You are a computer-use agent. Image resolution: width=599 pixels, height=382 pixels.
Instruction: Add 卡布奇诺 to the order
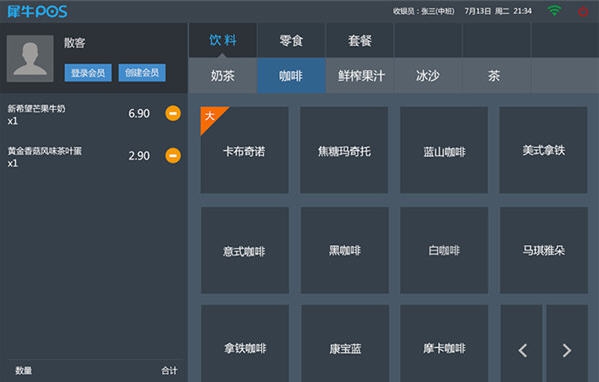tap(244, 150)
